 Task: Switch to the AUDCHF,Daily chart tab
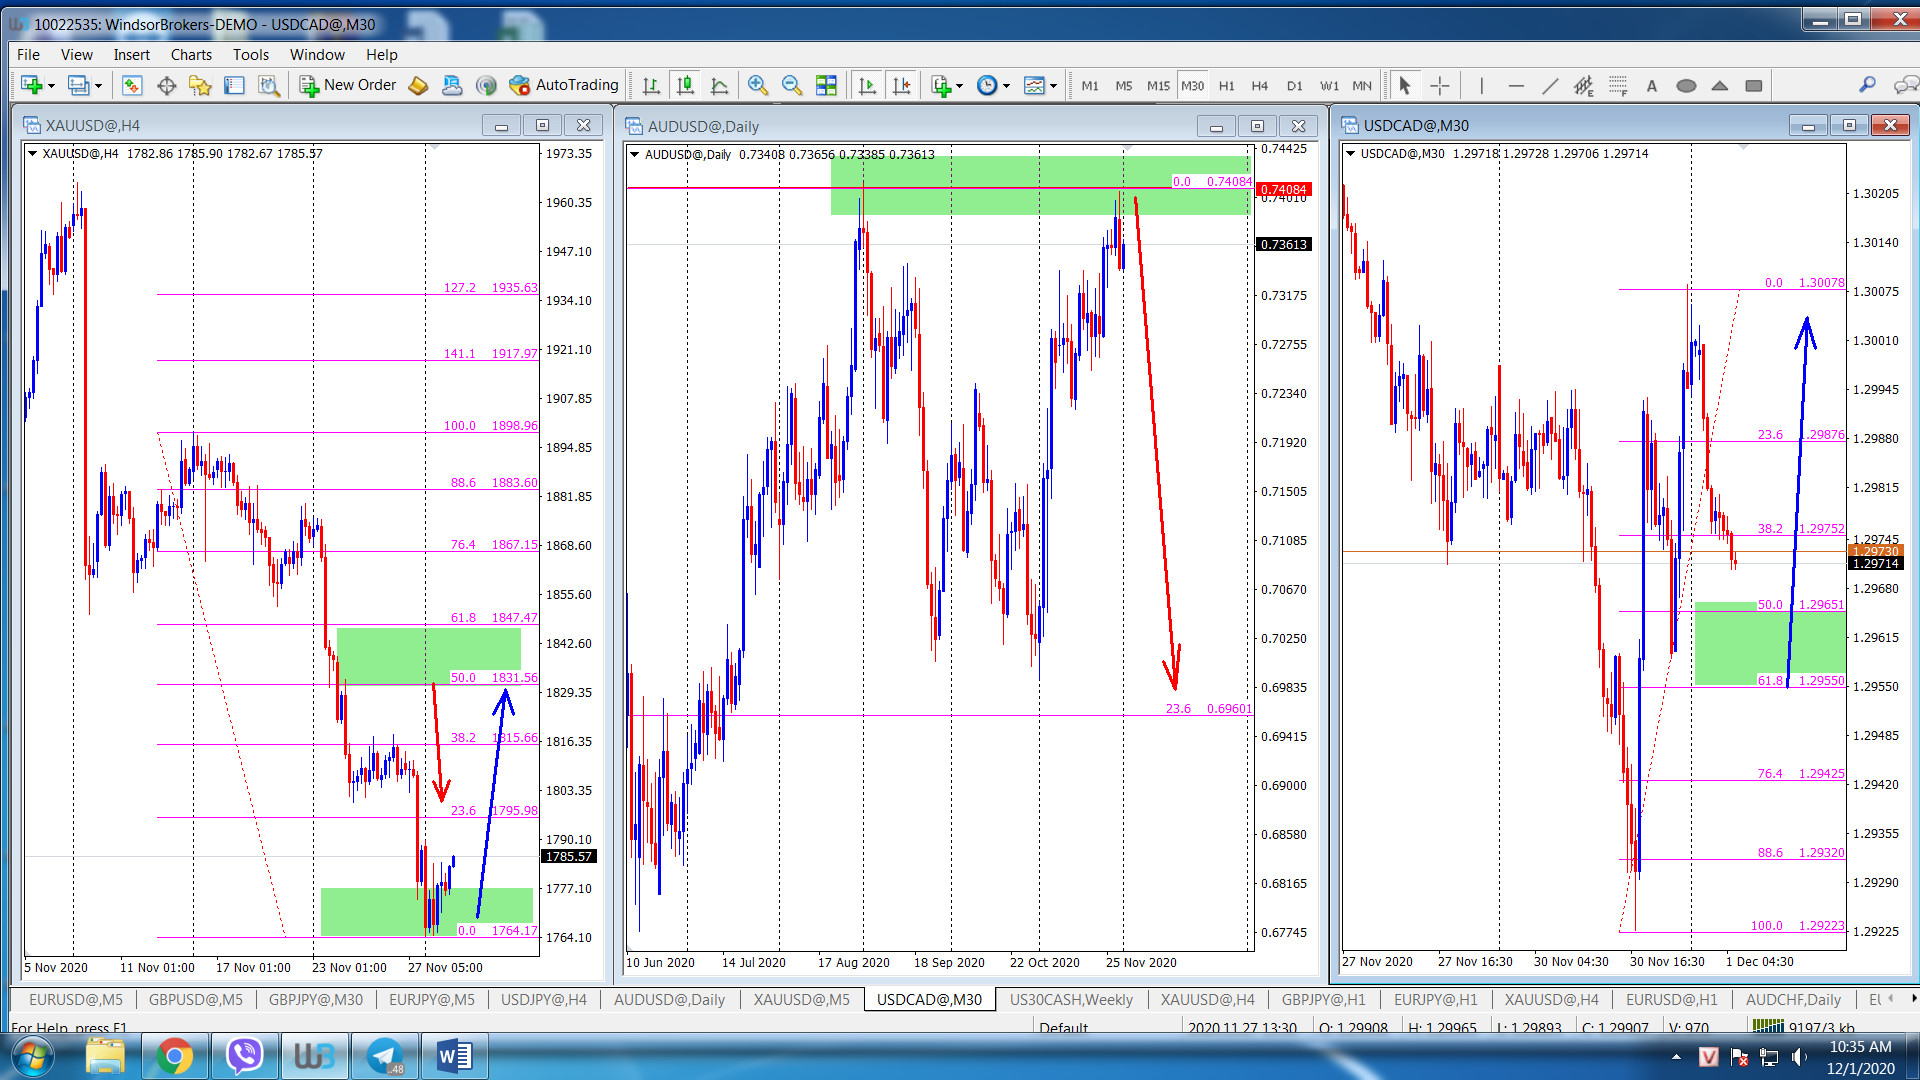(1793, 999)
